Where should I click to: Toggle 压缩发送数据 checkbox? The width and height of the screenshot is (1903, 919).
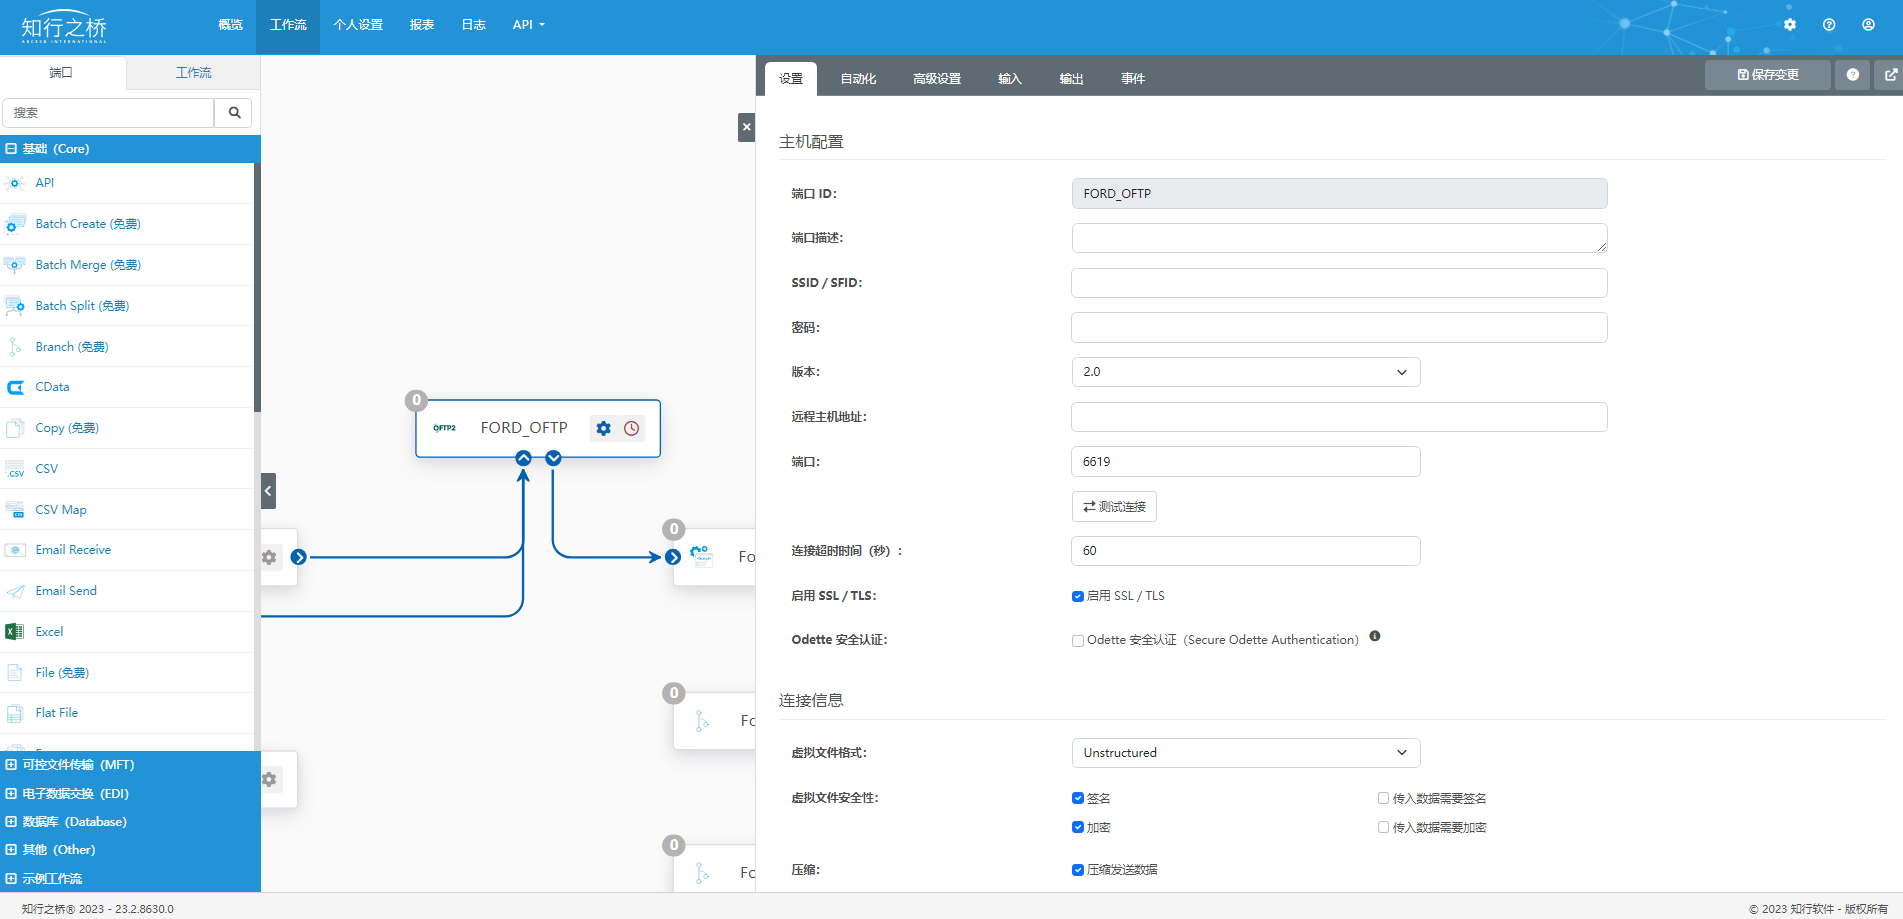click(1078, 870)
